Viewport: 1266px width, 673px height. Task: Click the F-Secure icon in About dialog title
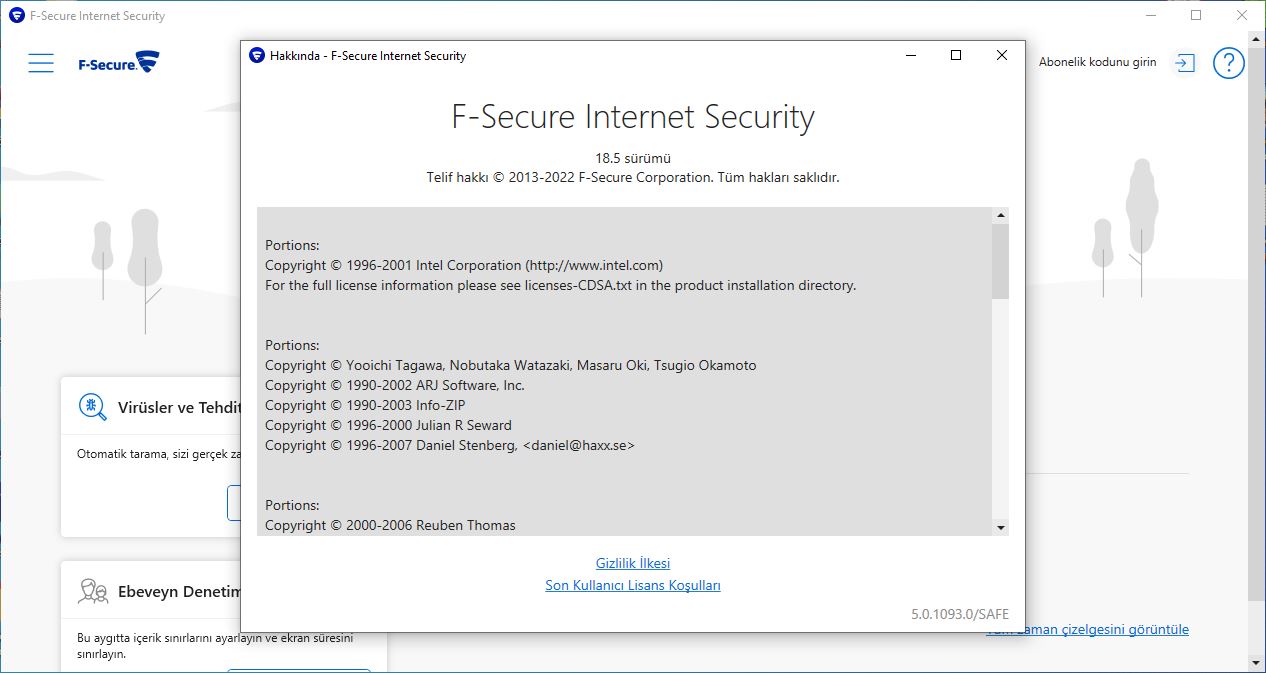tap(257, 56)
